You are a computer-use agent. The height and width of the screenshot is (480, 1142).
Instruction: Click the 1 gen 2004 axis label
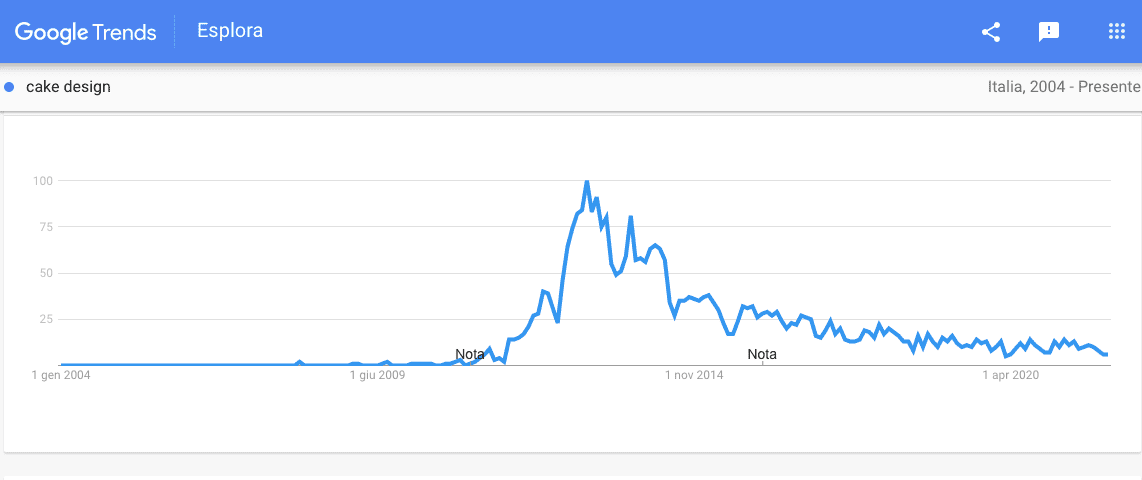[x=62, y=376]
